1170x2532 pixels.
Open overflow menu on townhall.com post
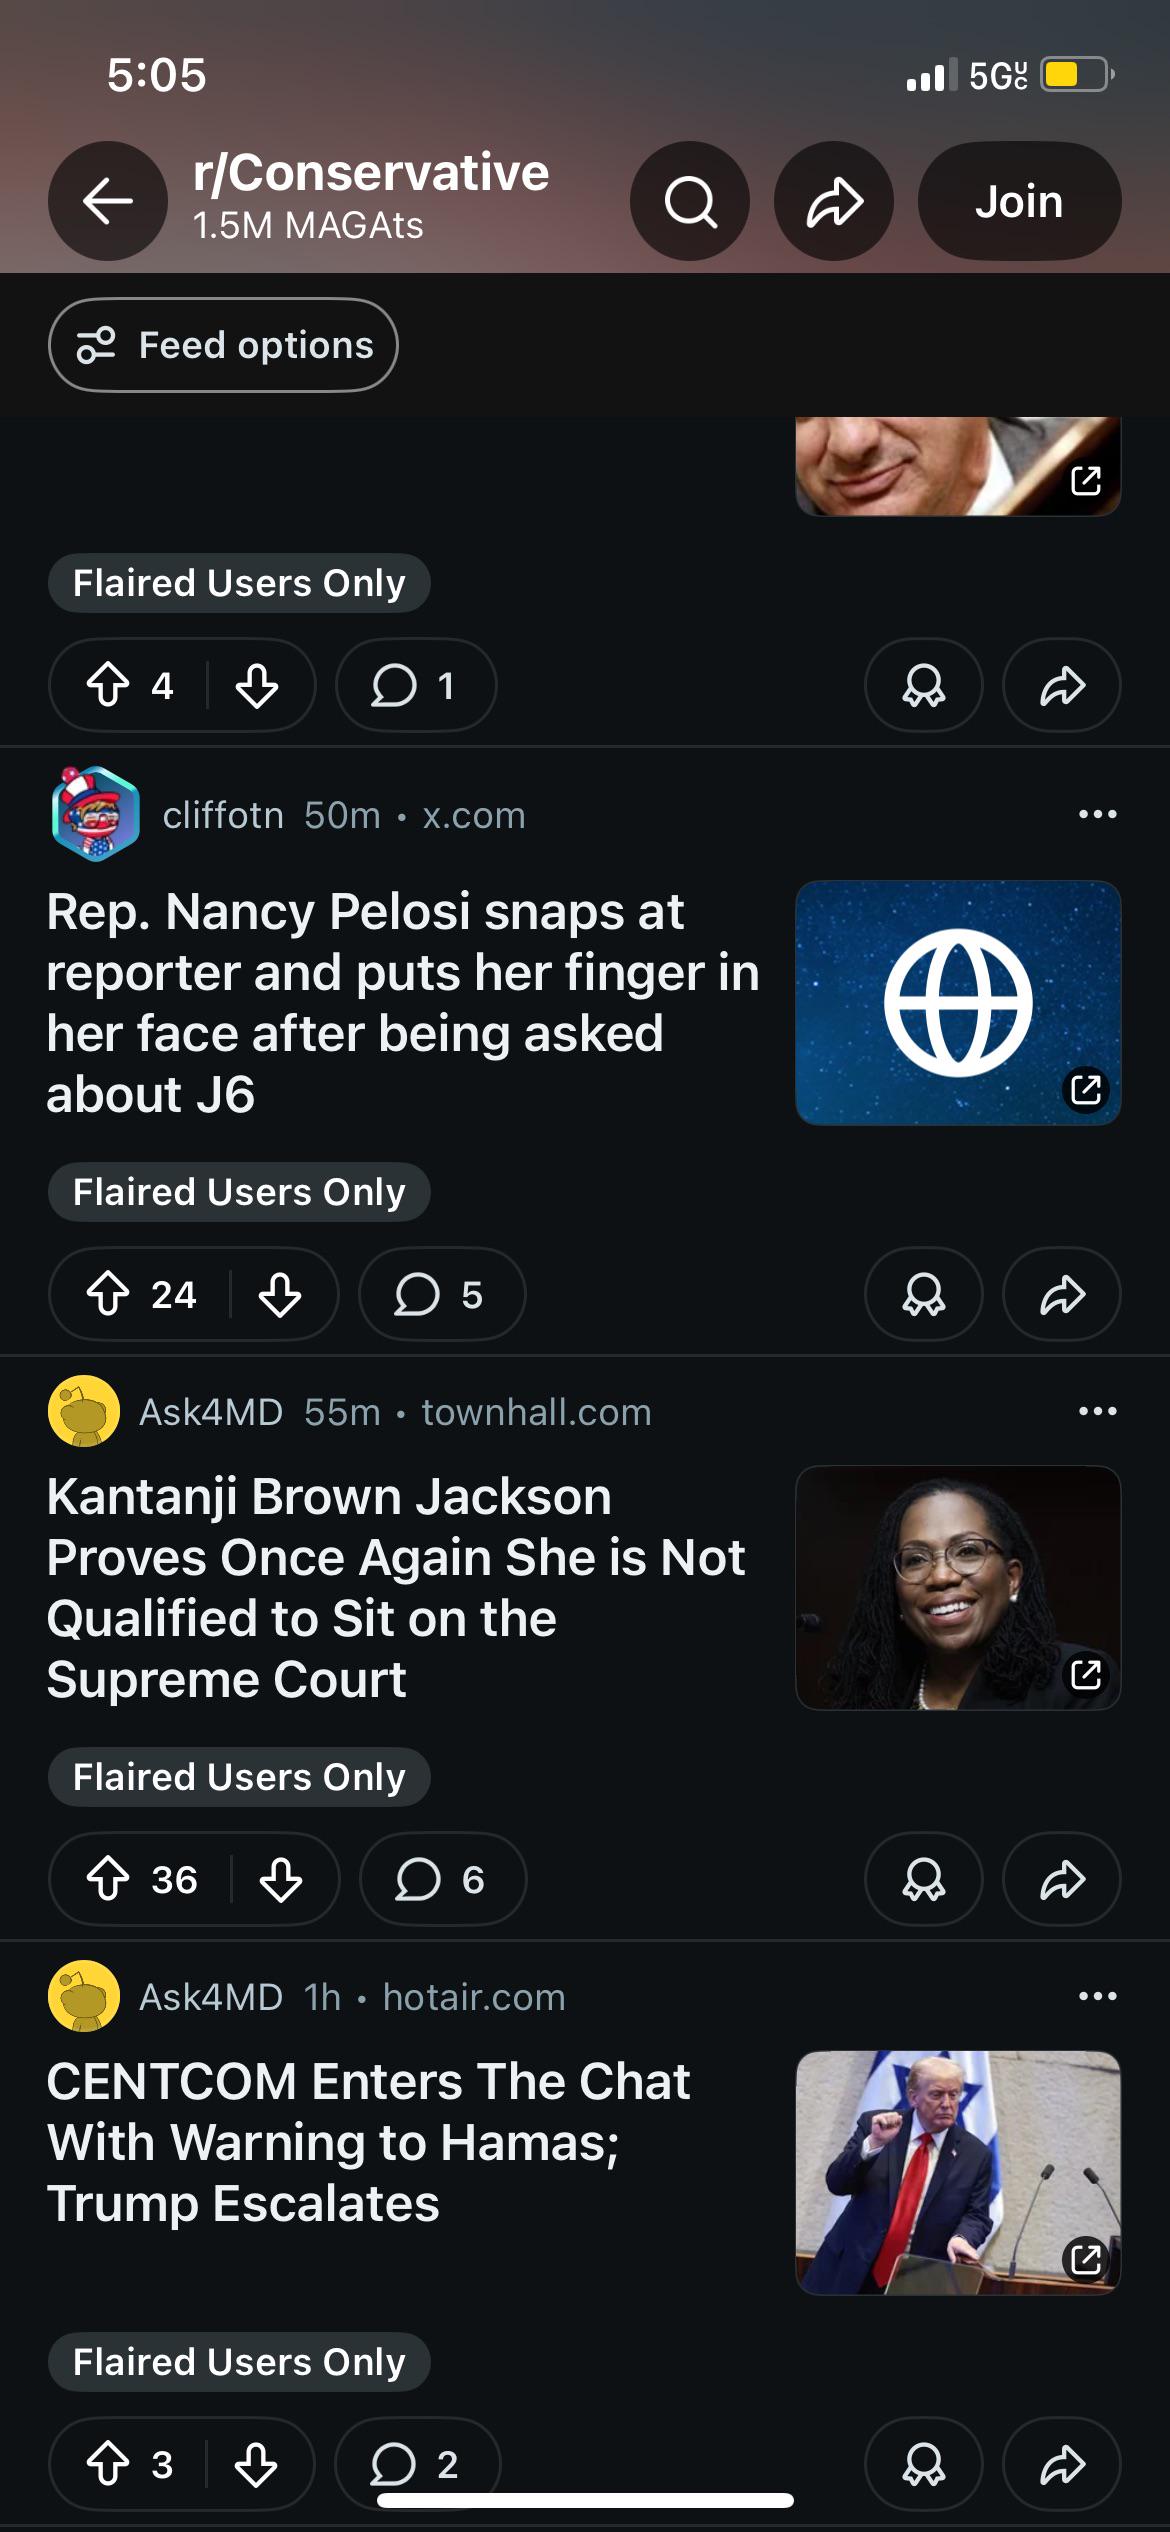coord(1097,1411)
